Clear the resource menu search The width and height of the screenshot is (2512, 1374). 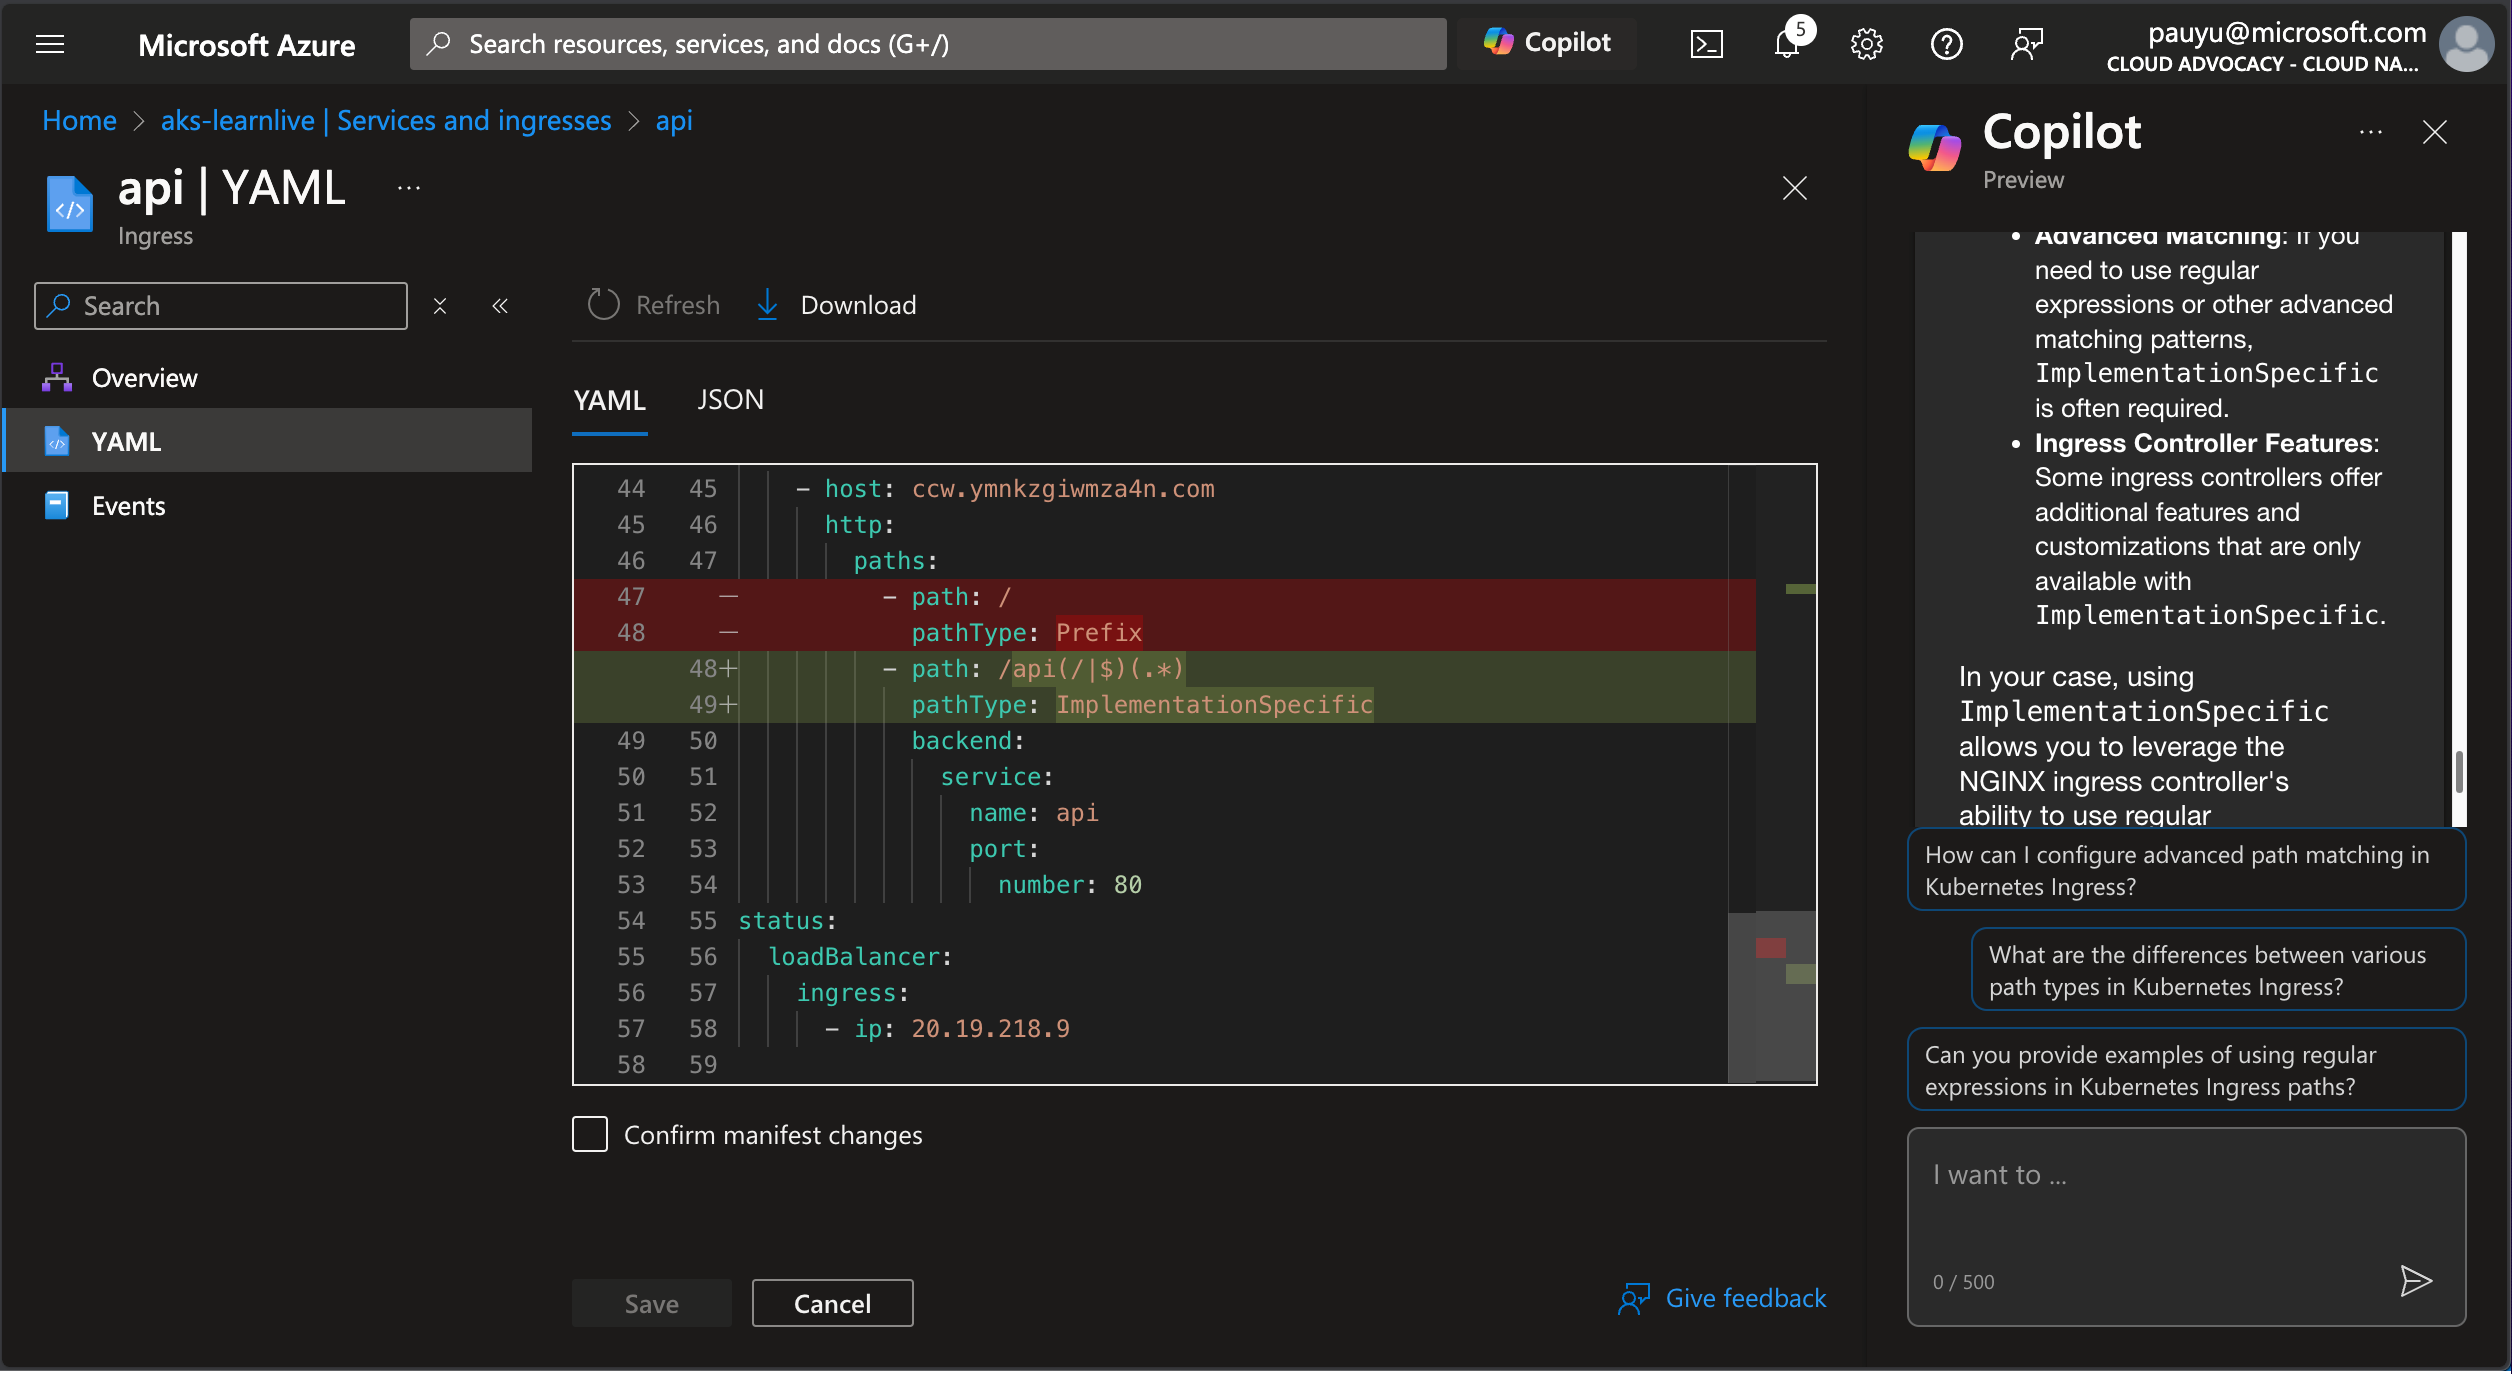[x=439, y=306]
